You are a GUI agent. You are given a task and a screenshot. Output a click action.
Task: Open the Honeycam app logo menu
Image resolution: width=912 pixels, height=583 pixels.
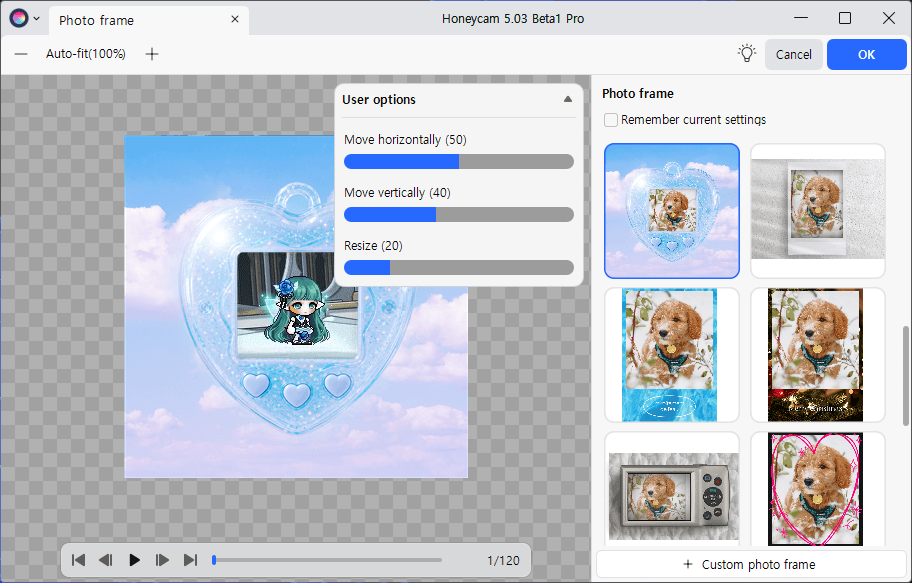click(19, 18)
